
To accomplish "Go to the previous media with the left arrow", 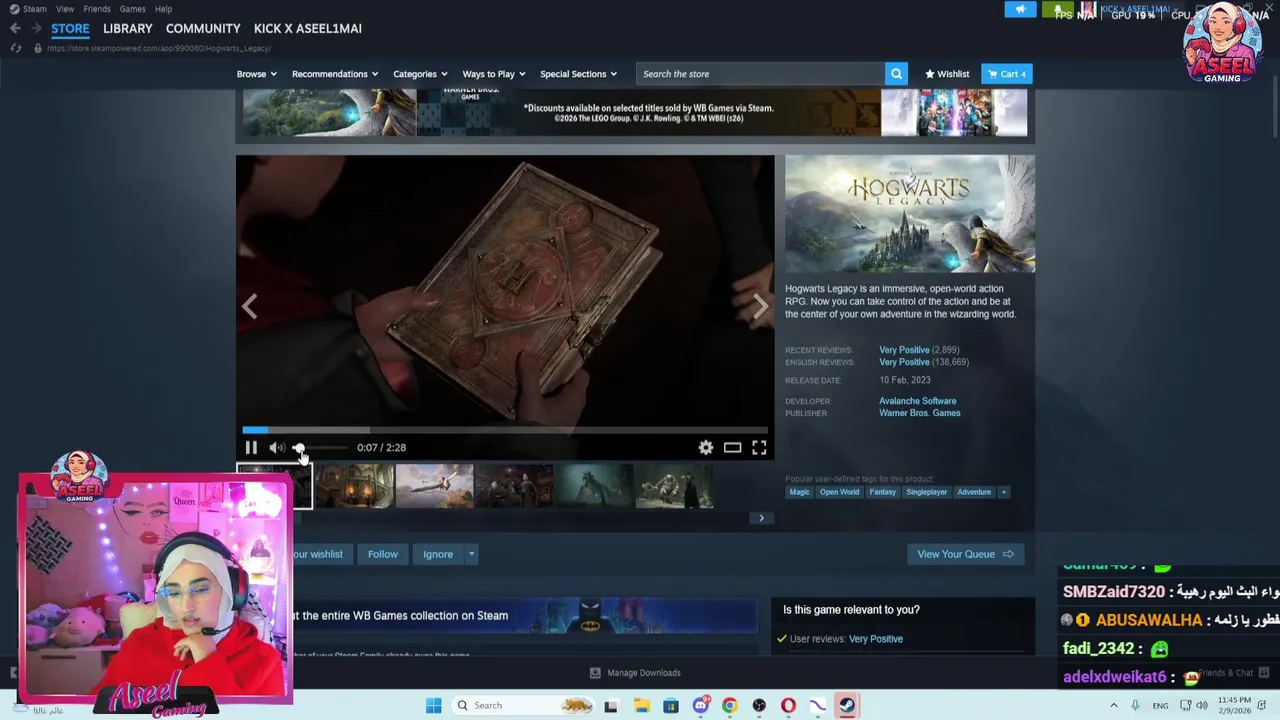I will pos(250,306).
